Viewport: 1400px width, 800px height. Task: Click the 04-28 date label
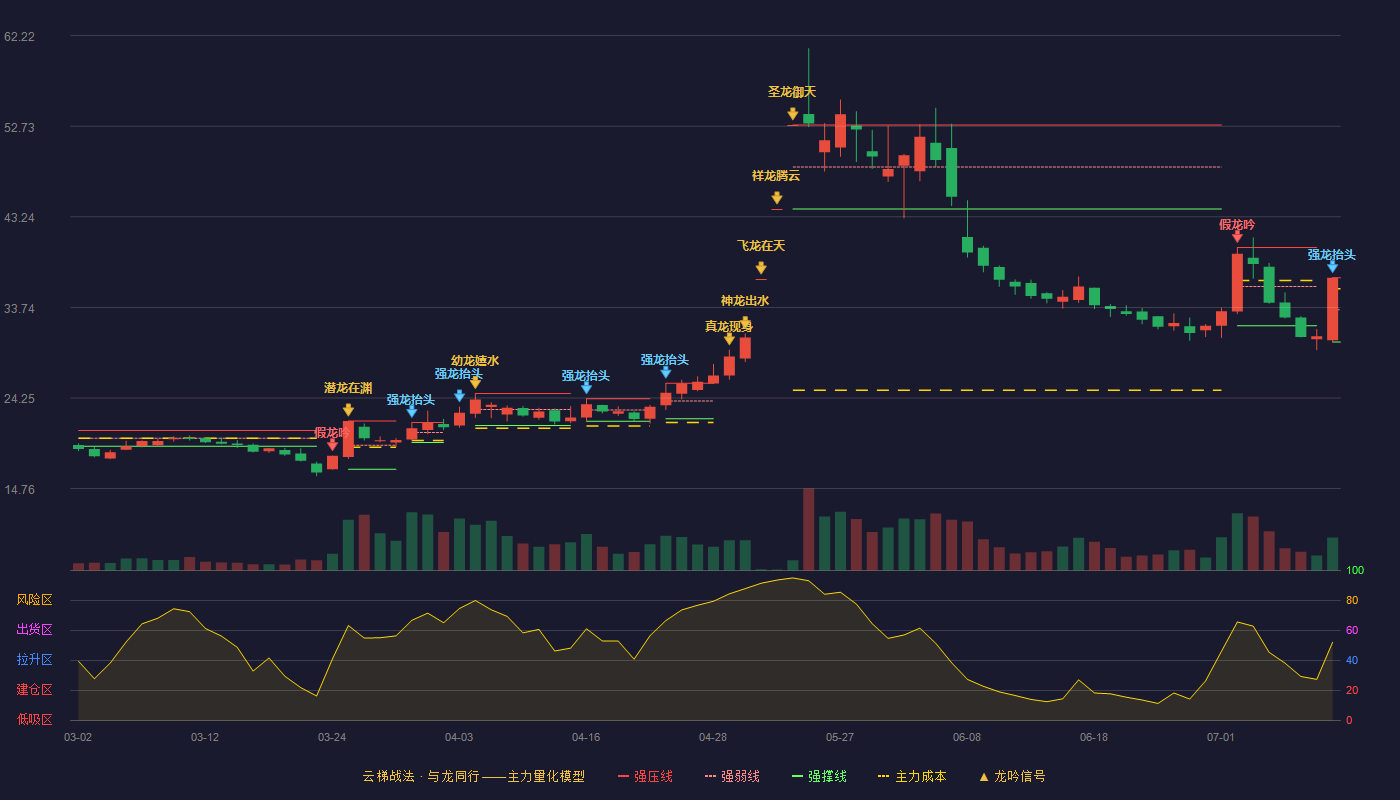pos(713,737)
